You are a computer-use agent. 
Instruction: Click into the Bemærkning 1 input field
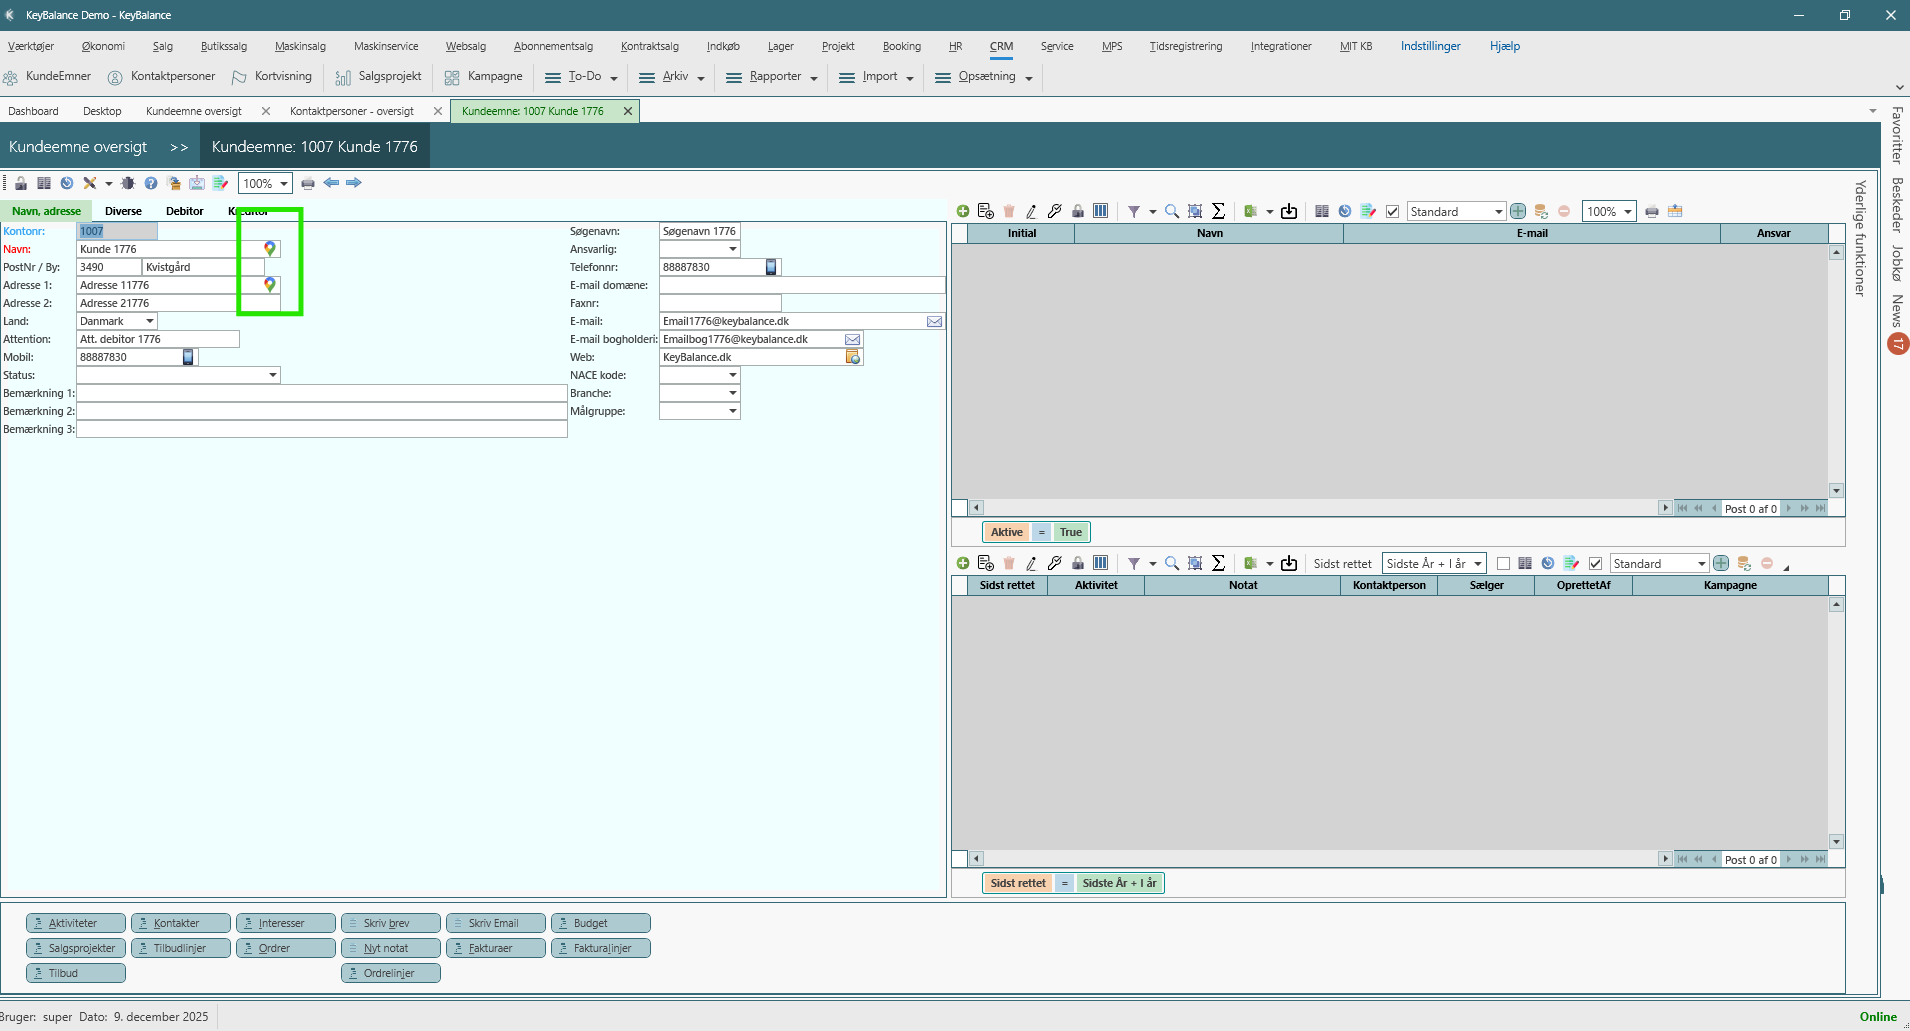[x=321, y=393]
